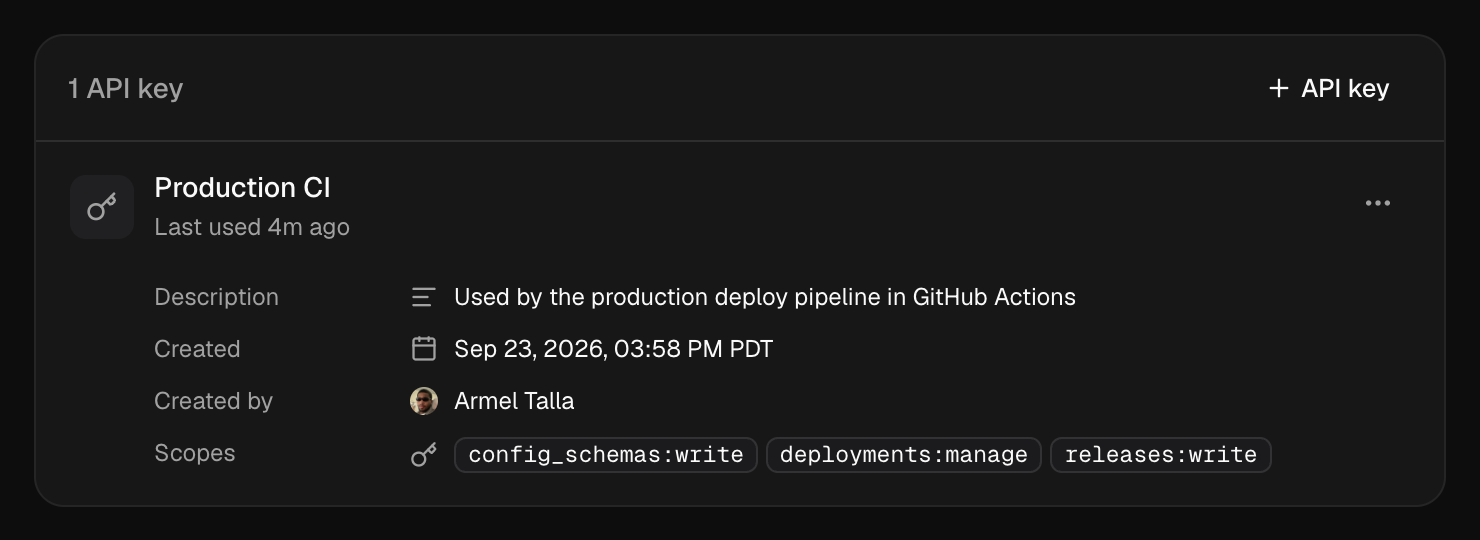Click the Scopes field label
The width and height of the screenshot is (1480, 540).
tap(195, 453)
